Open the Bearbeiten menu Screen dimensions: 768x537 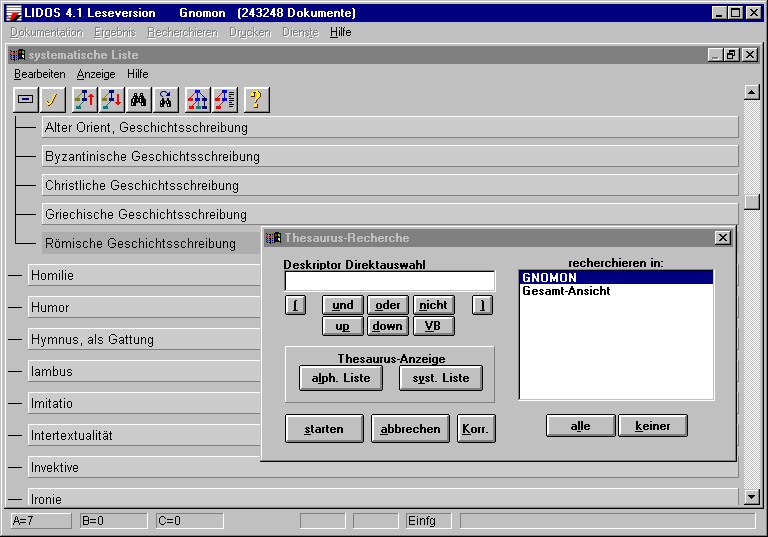coord(40,74)
